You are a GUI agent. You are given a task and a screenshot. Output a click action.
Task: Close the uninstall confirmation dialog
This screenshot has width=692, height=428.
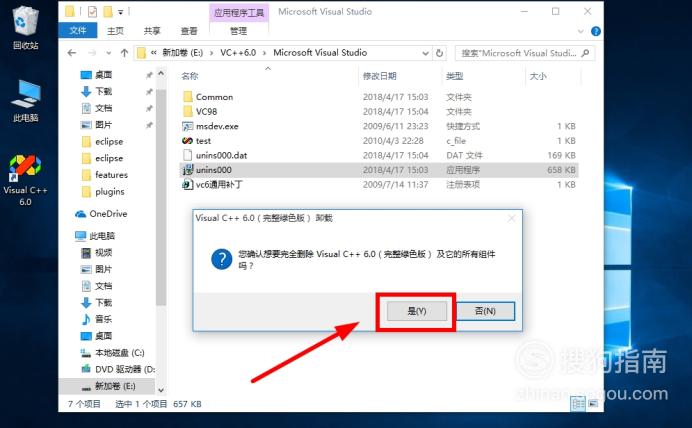511,218
